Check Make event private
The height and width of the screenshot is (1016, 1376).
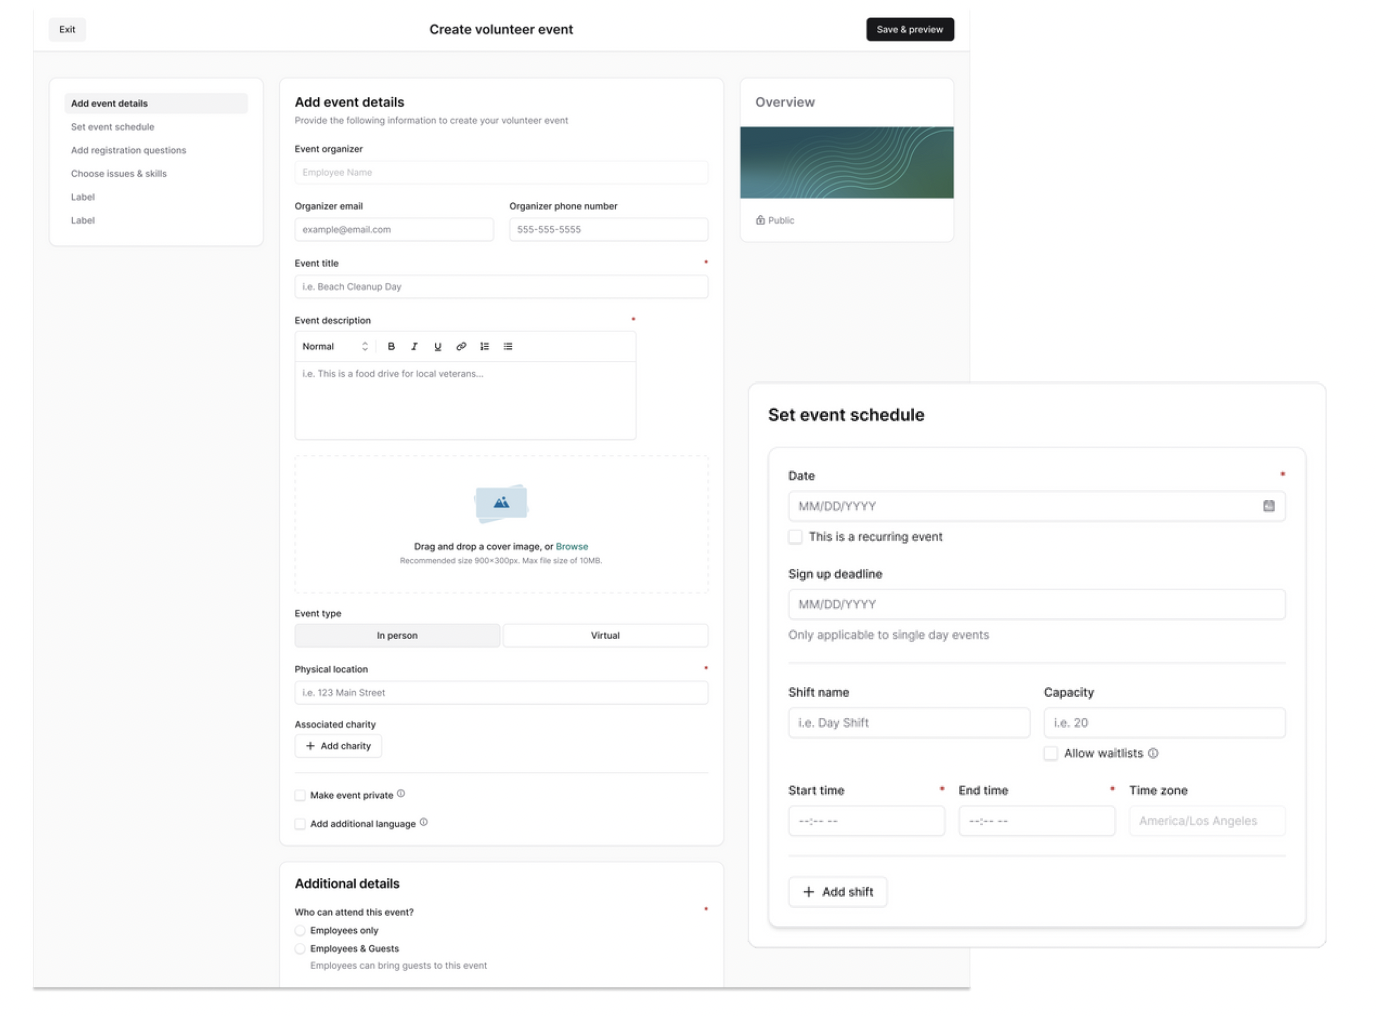click(x=300, y=796)
